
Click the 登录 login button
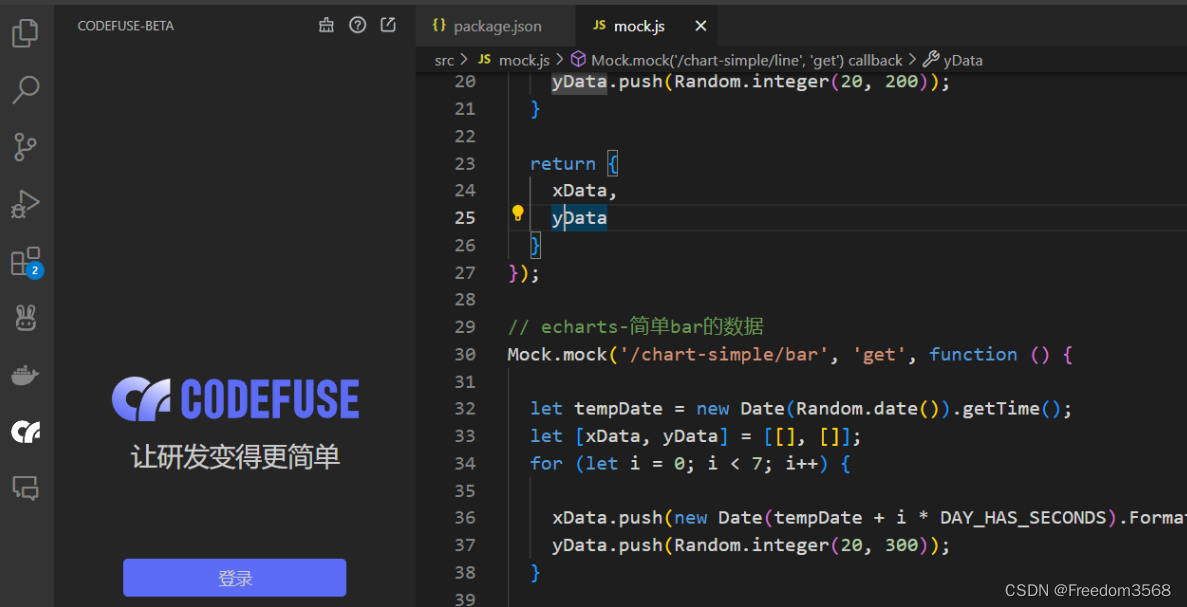pos(235,578)
